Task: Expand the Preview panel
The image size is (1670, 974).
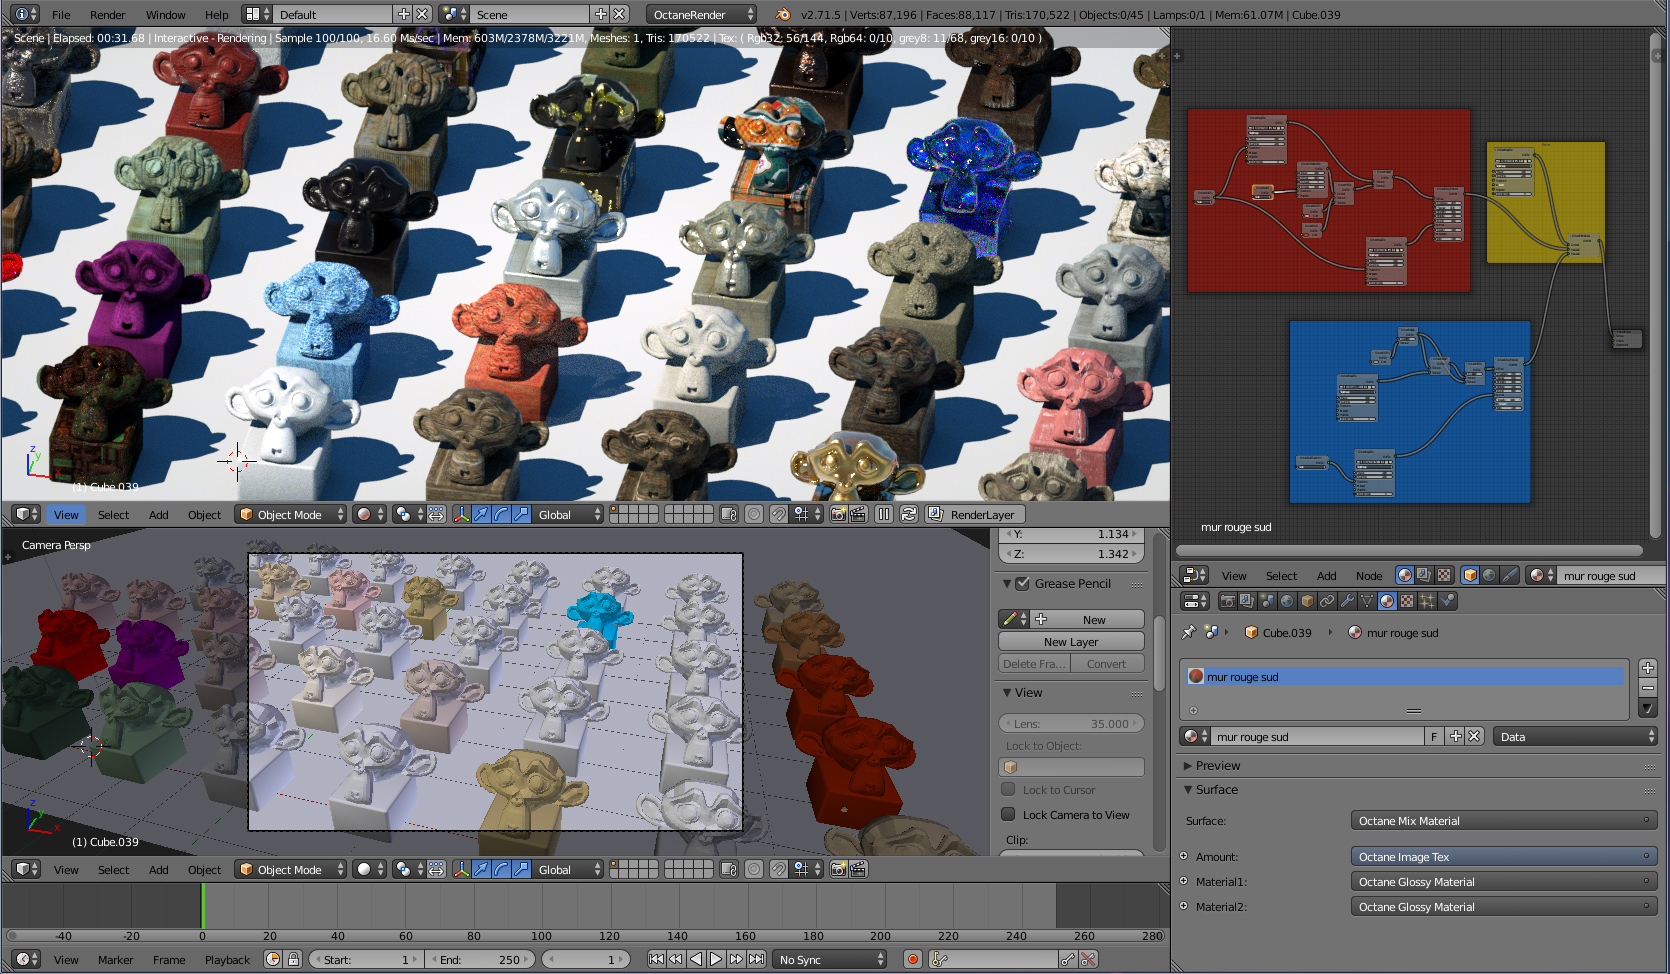Action: click(x=1217, y=765)
